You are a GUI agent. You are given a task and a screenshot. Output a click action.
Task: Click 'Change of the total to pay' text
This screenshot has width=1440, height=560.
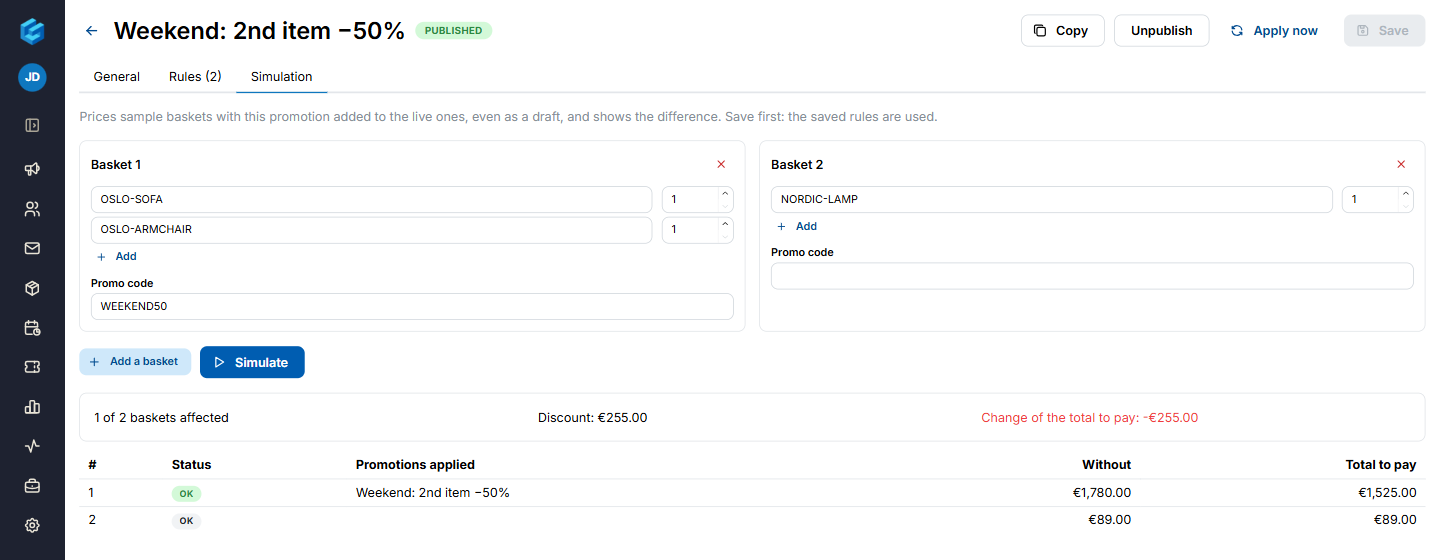(x=1090, y=417)
